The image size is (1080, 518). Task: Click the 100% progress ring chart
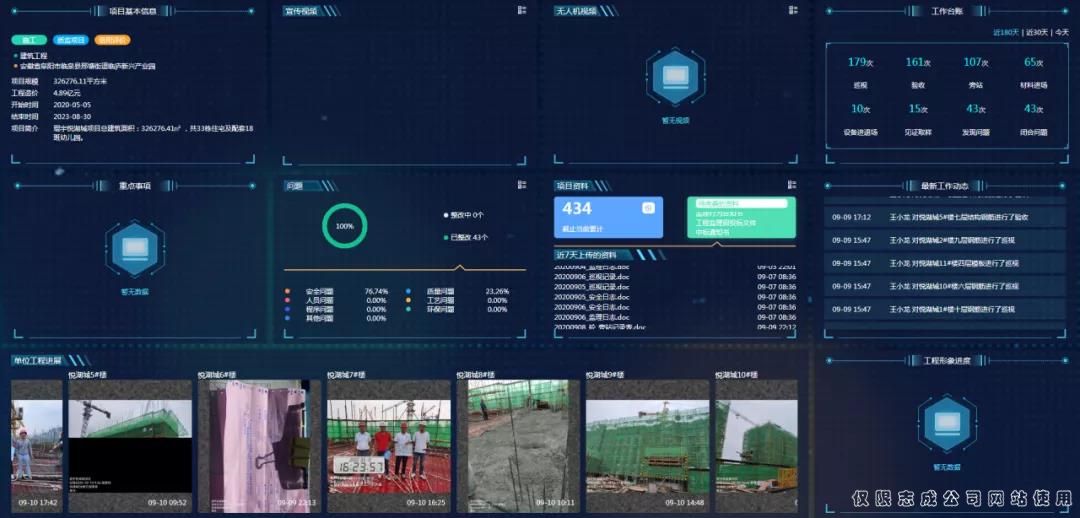(x=344, y=226)
